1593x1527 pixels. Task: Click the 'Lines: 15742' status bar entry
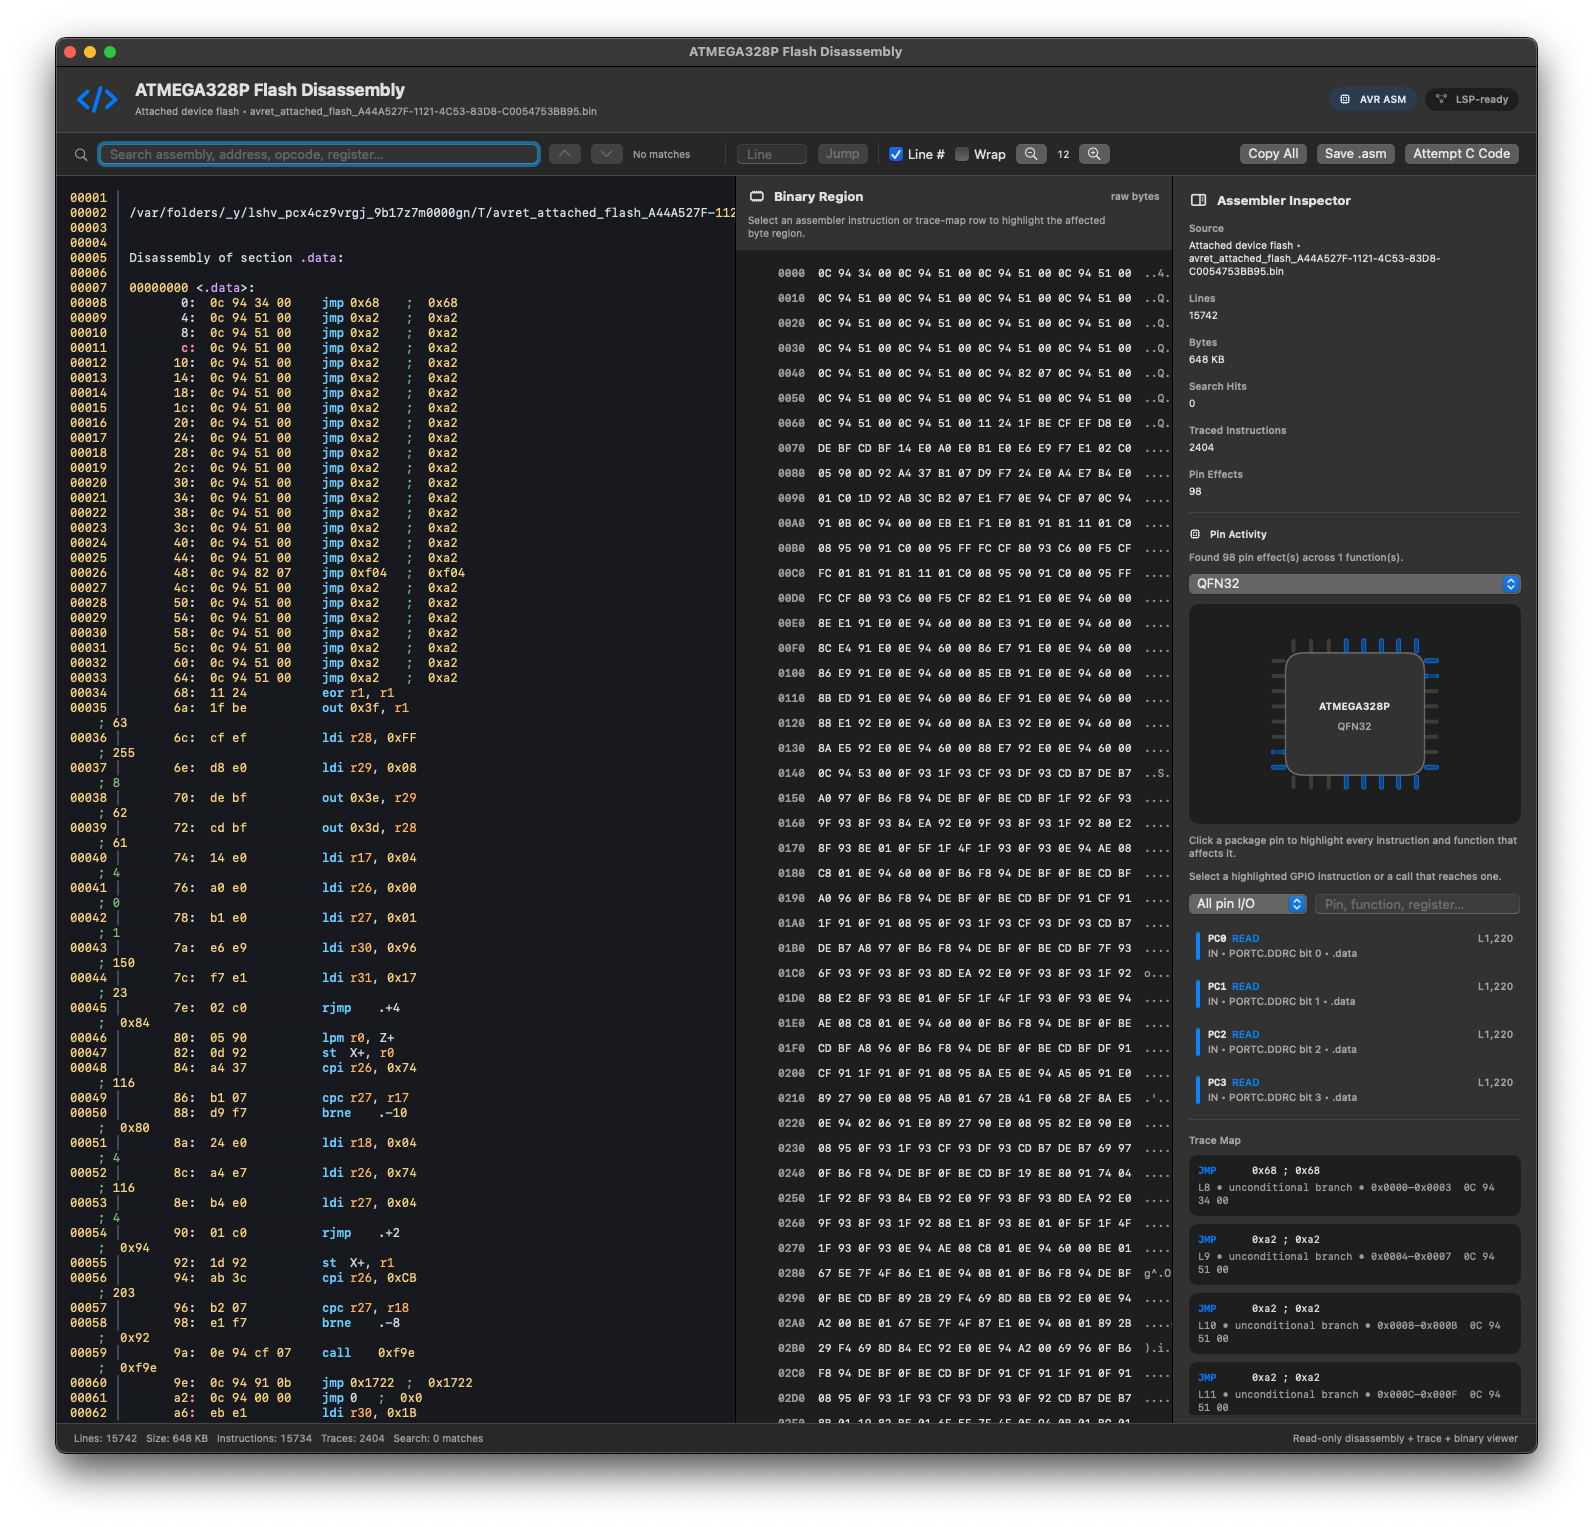point(105,1439)
